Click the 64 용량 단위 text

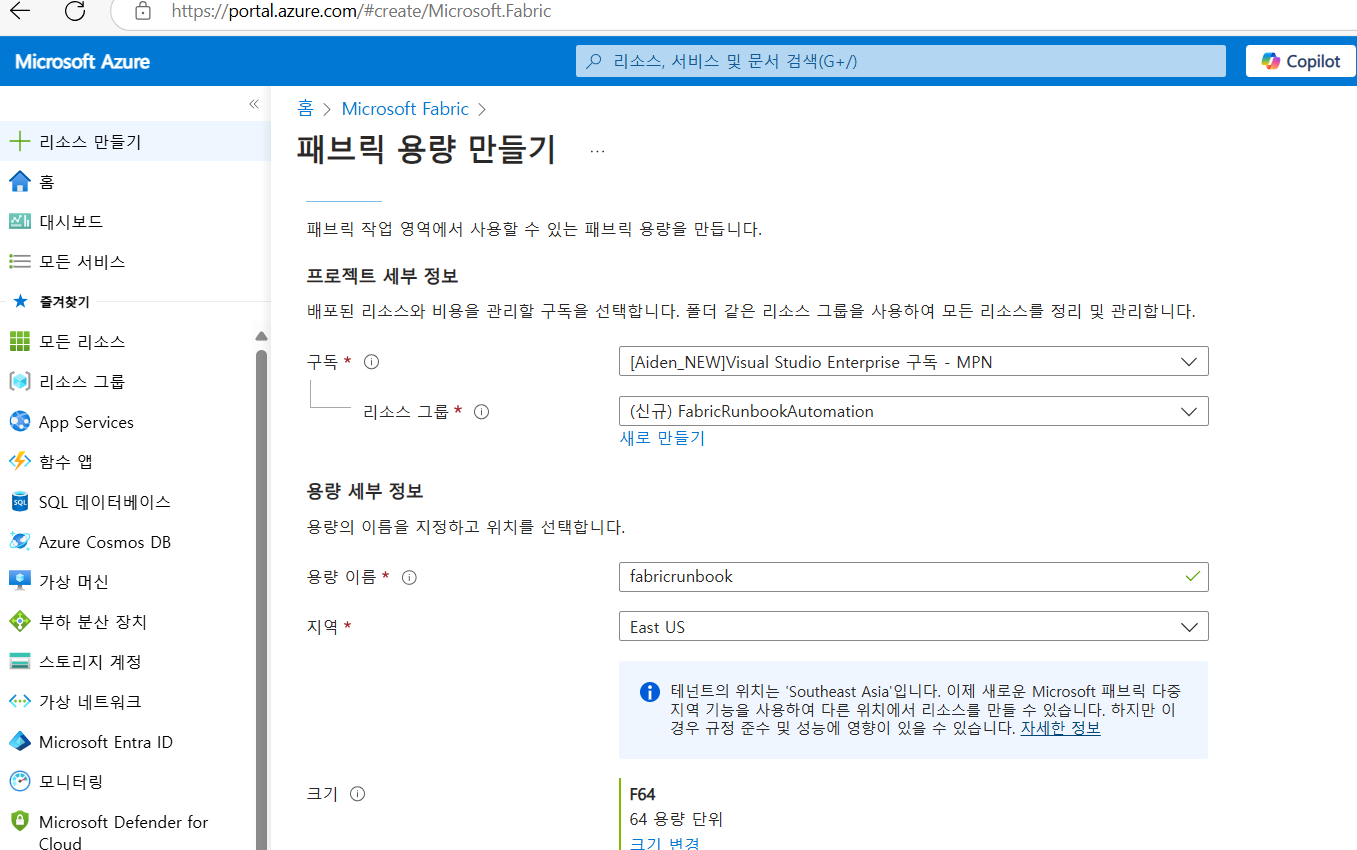point(676,819)
